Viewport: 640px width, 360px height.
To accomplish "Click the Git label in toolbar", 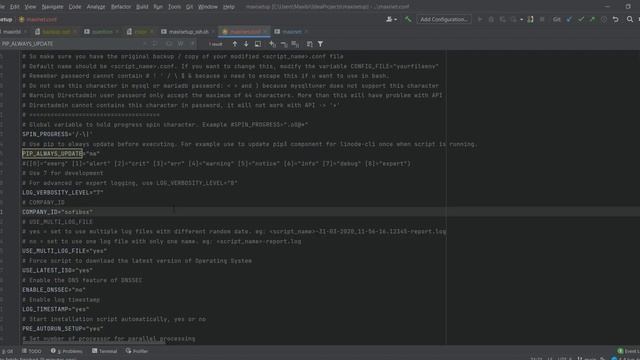I will (556, 19).
